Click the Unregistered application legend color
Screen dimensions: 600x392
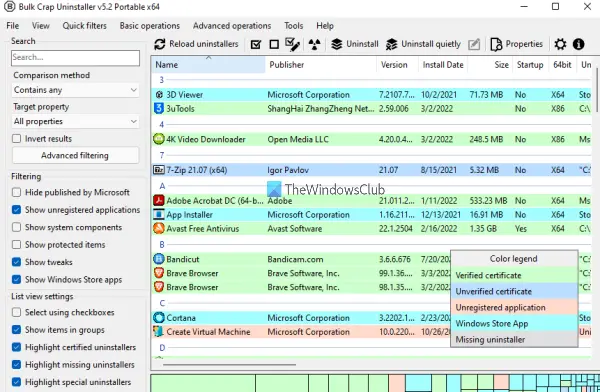coord(514,307)
